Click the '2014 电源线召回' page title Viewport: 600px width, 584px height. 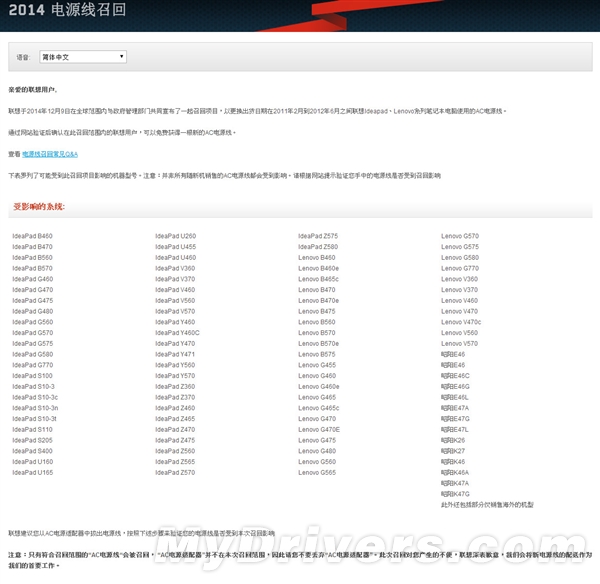pos(67,10)
